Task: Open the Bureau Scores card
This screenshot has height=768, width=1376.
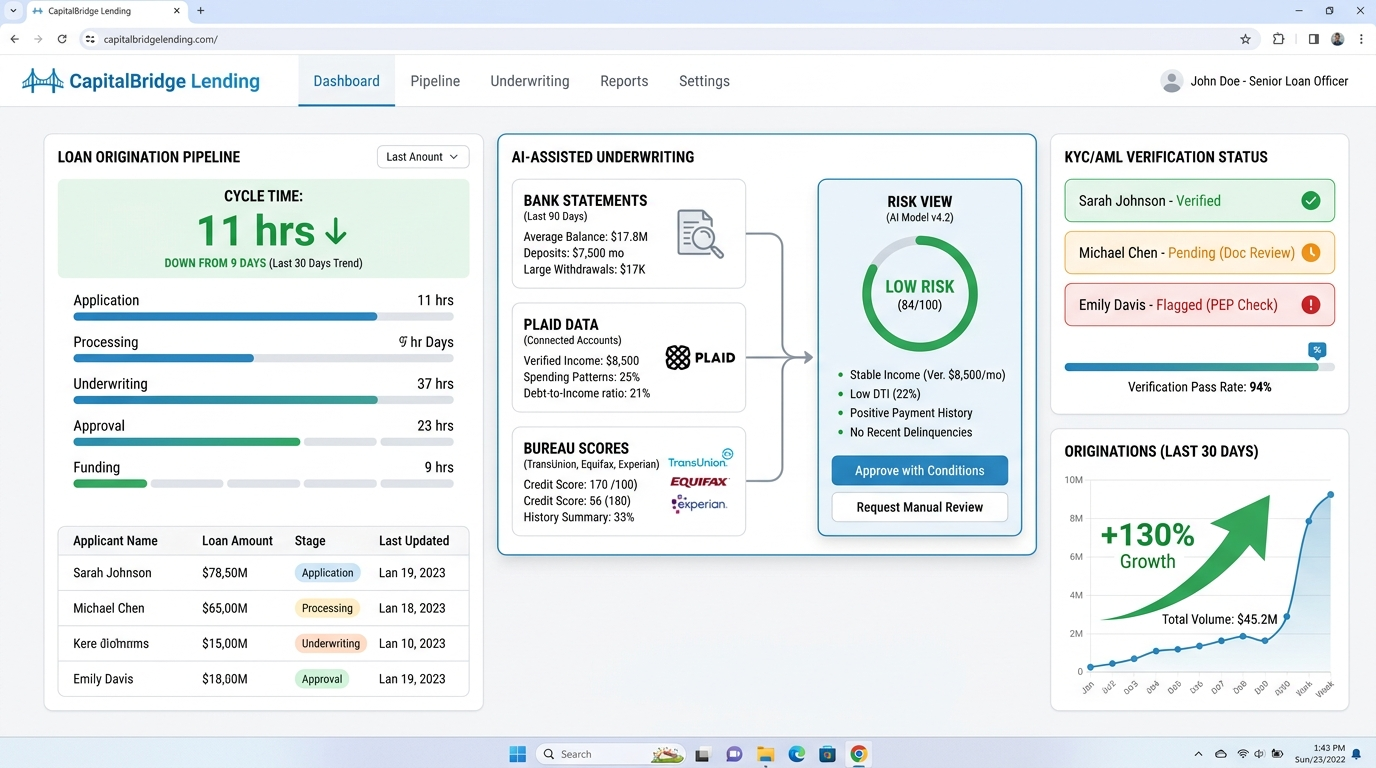Action: [628, 482]
